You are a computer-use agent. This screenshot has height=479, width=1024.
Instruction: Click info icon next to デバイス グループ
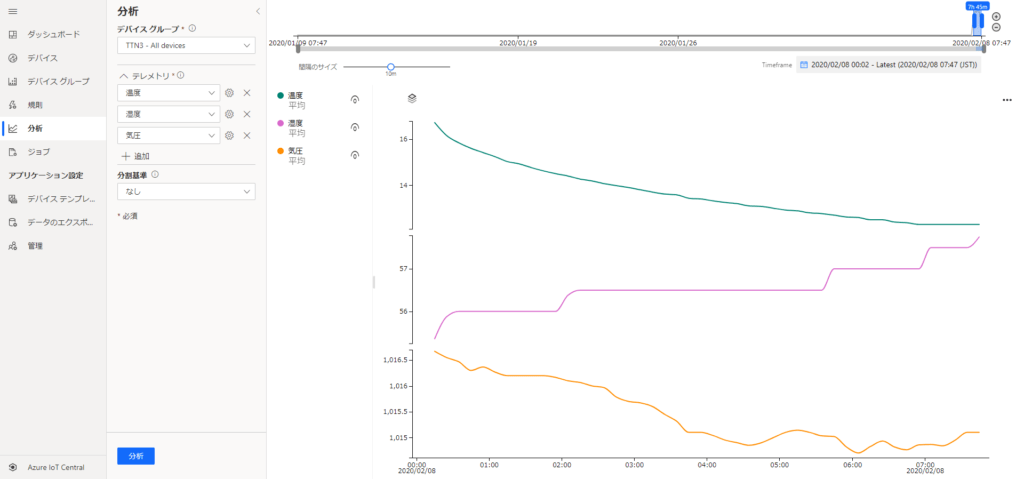coord(192,29)
